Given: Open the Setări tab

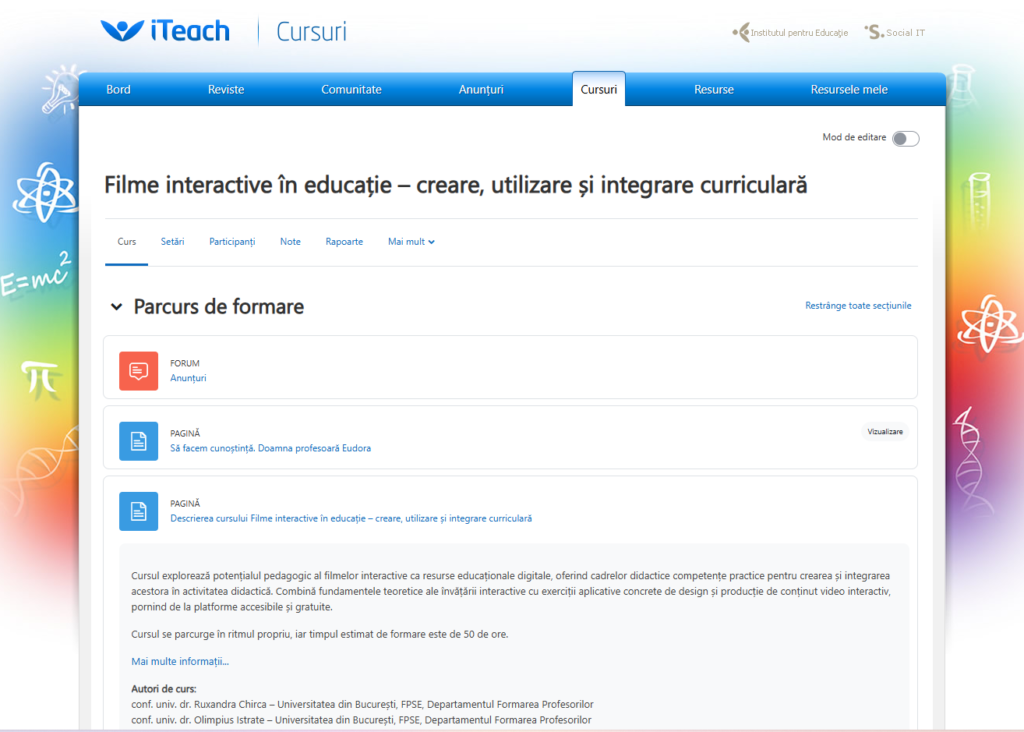Looking at the screenshot, I should click(172, 242).
